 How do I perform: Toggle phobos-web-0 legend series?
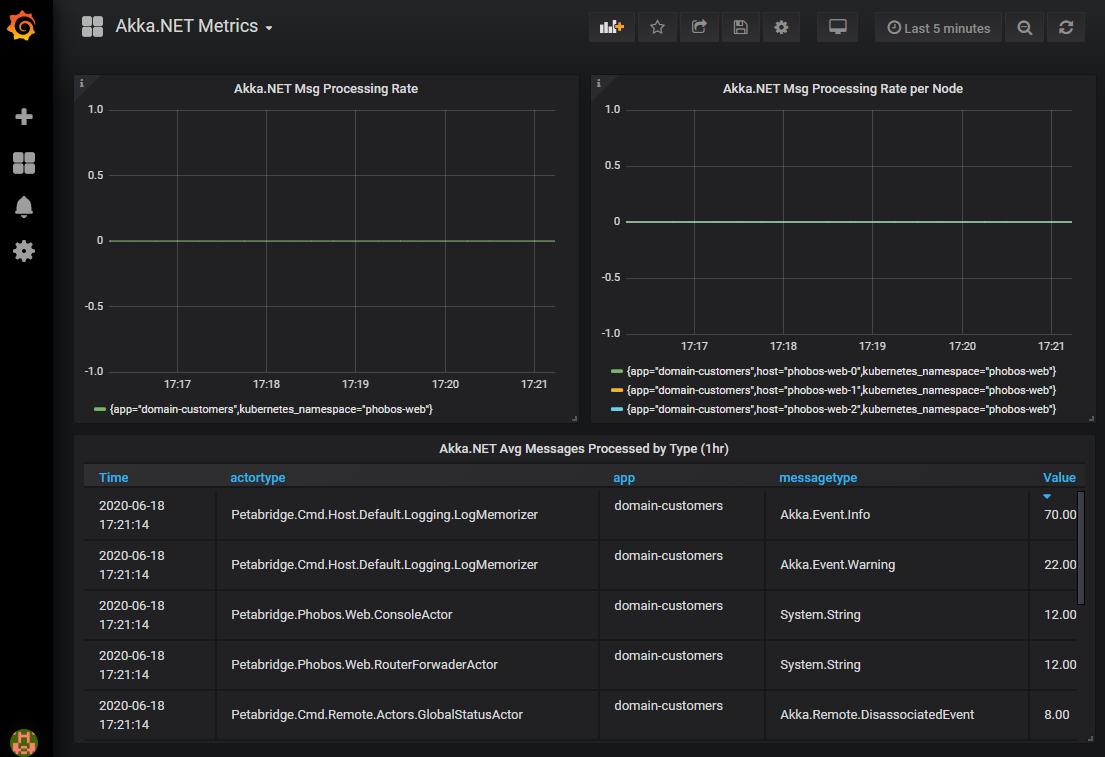tap(841, 371)
